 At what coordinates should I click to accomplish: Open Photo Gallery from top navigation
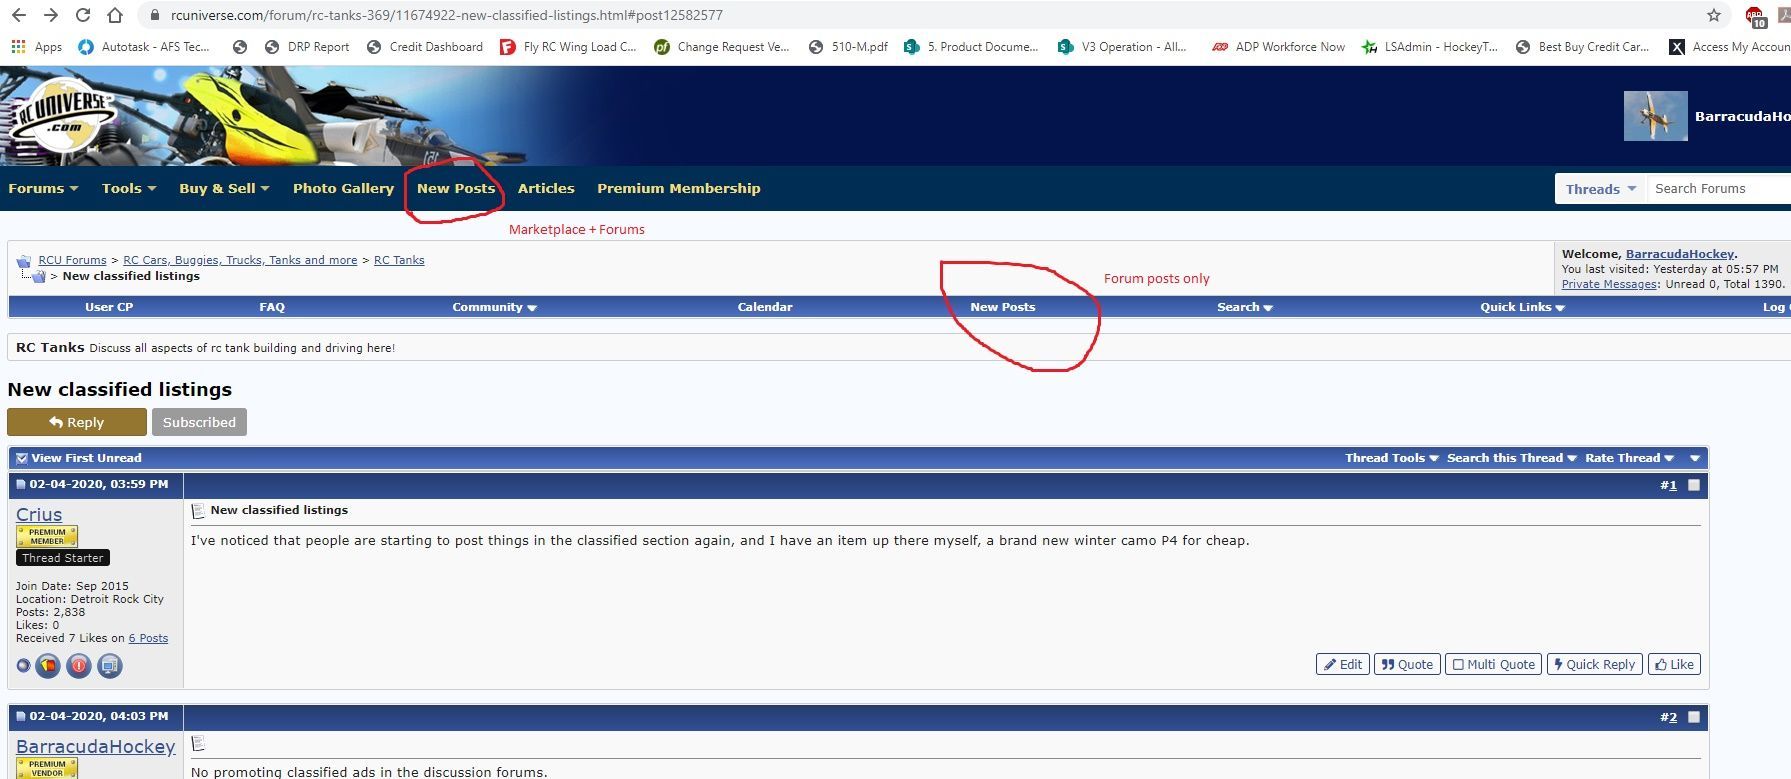point(343,188)
